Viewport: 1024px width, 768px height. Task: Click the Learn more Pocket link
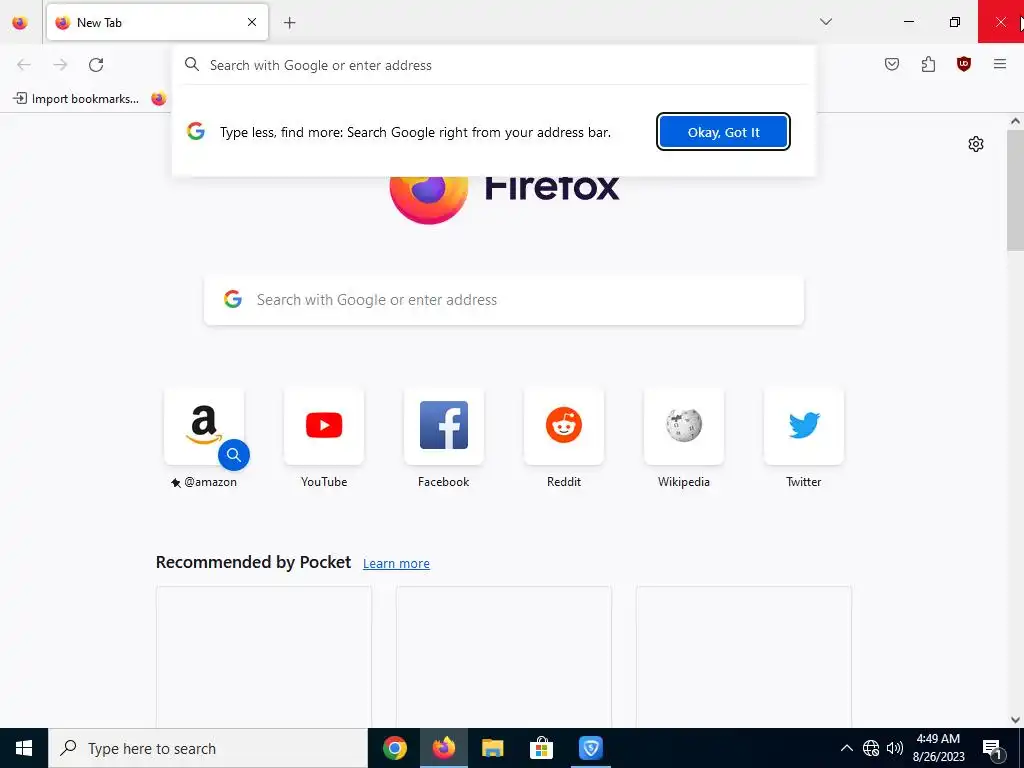pyautogui.click(x=396, y=564)
